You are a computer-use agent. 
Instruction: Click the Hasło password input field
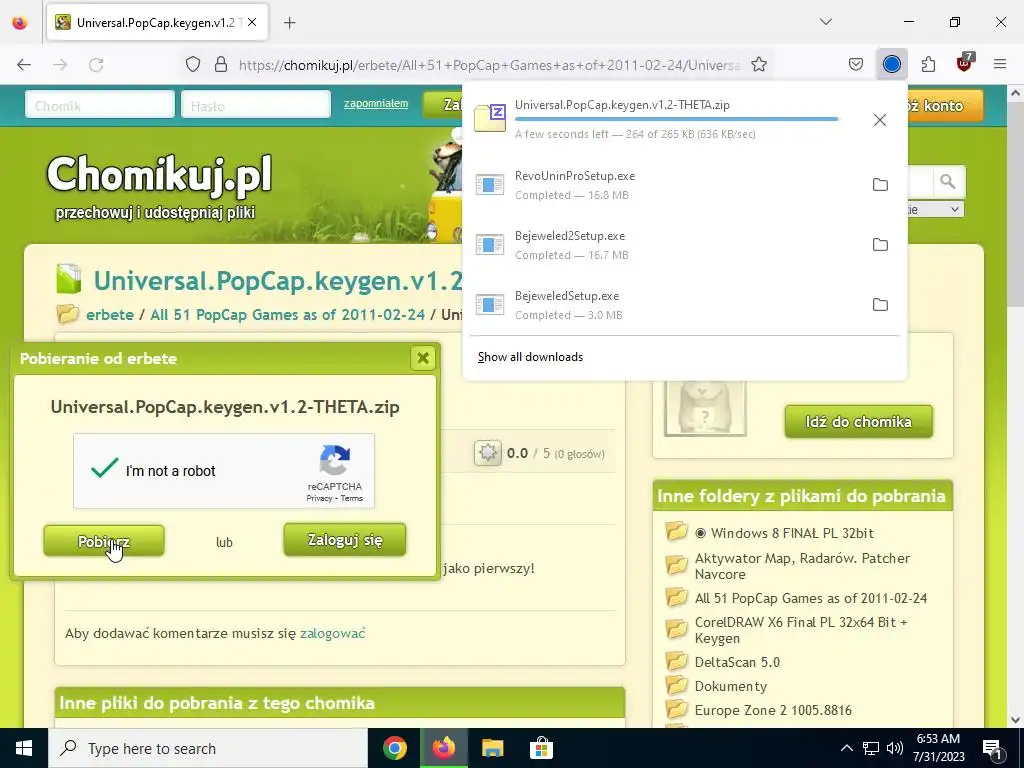point(256,105)
